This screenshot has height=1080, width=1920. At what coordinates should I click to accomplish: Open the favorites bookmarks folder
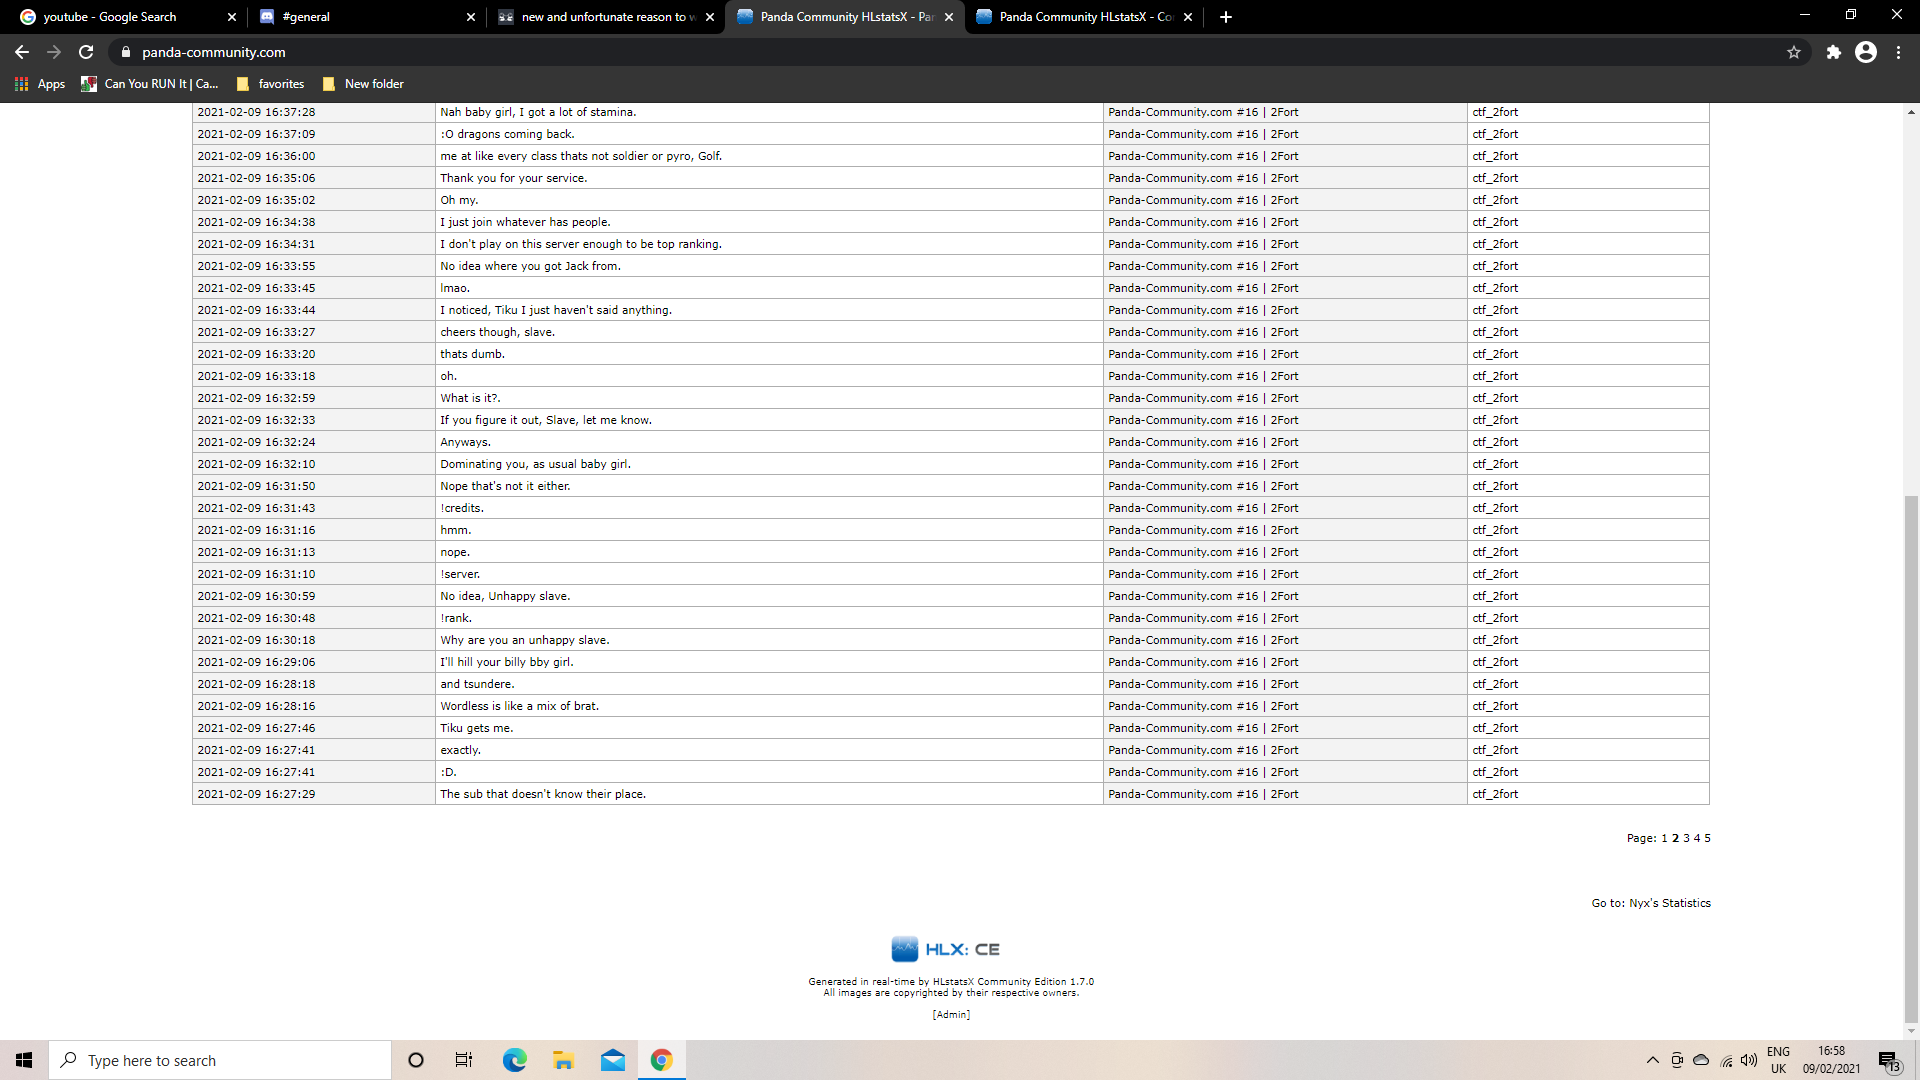[271, 84]
